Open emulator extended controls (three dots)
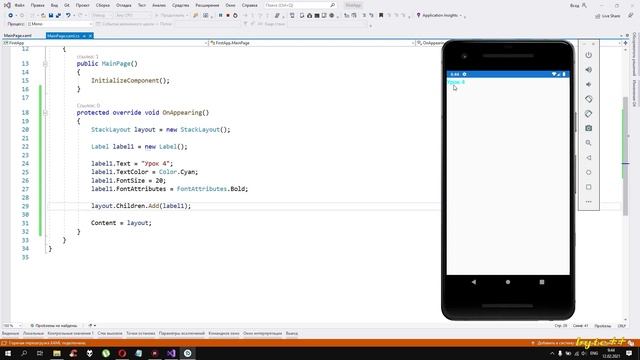640x360 pixels. [x=589, y=202]
